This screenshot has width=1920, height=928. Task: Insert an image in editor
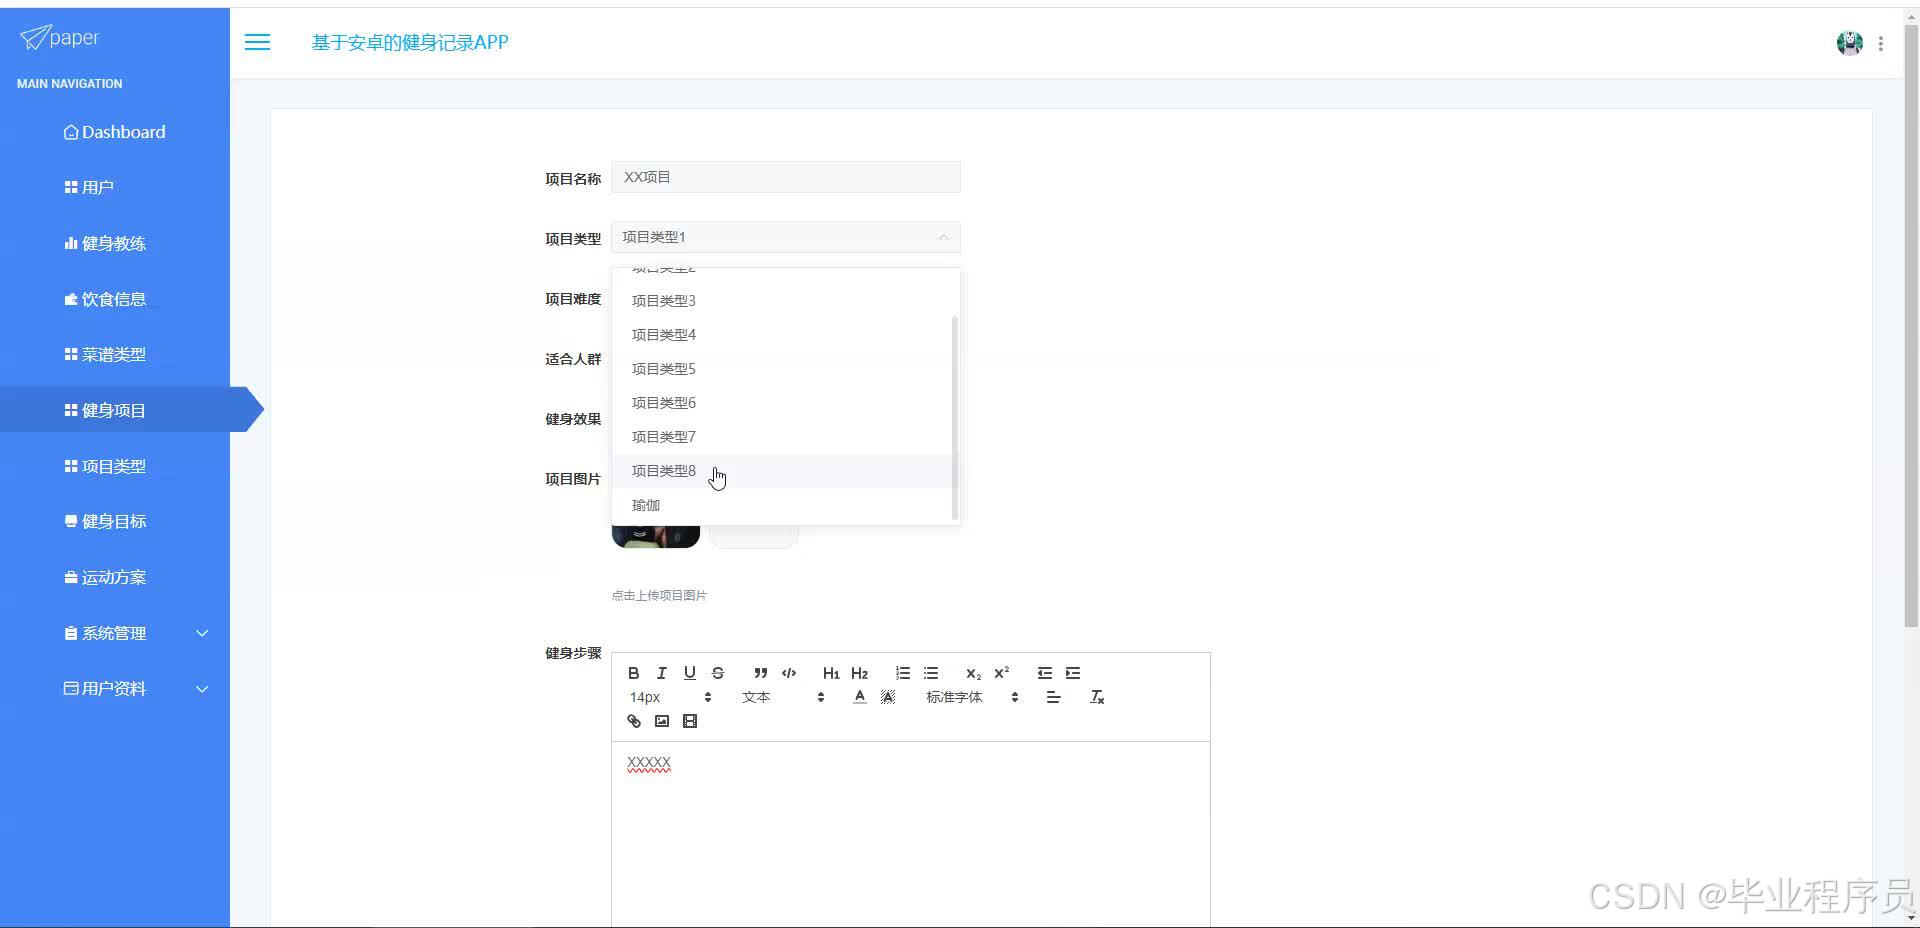click(x=661, y=721)
